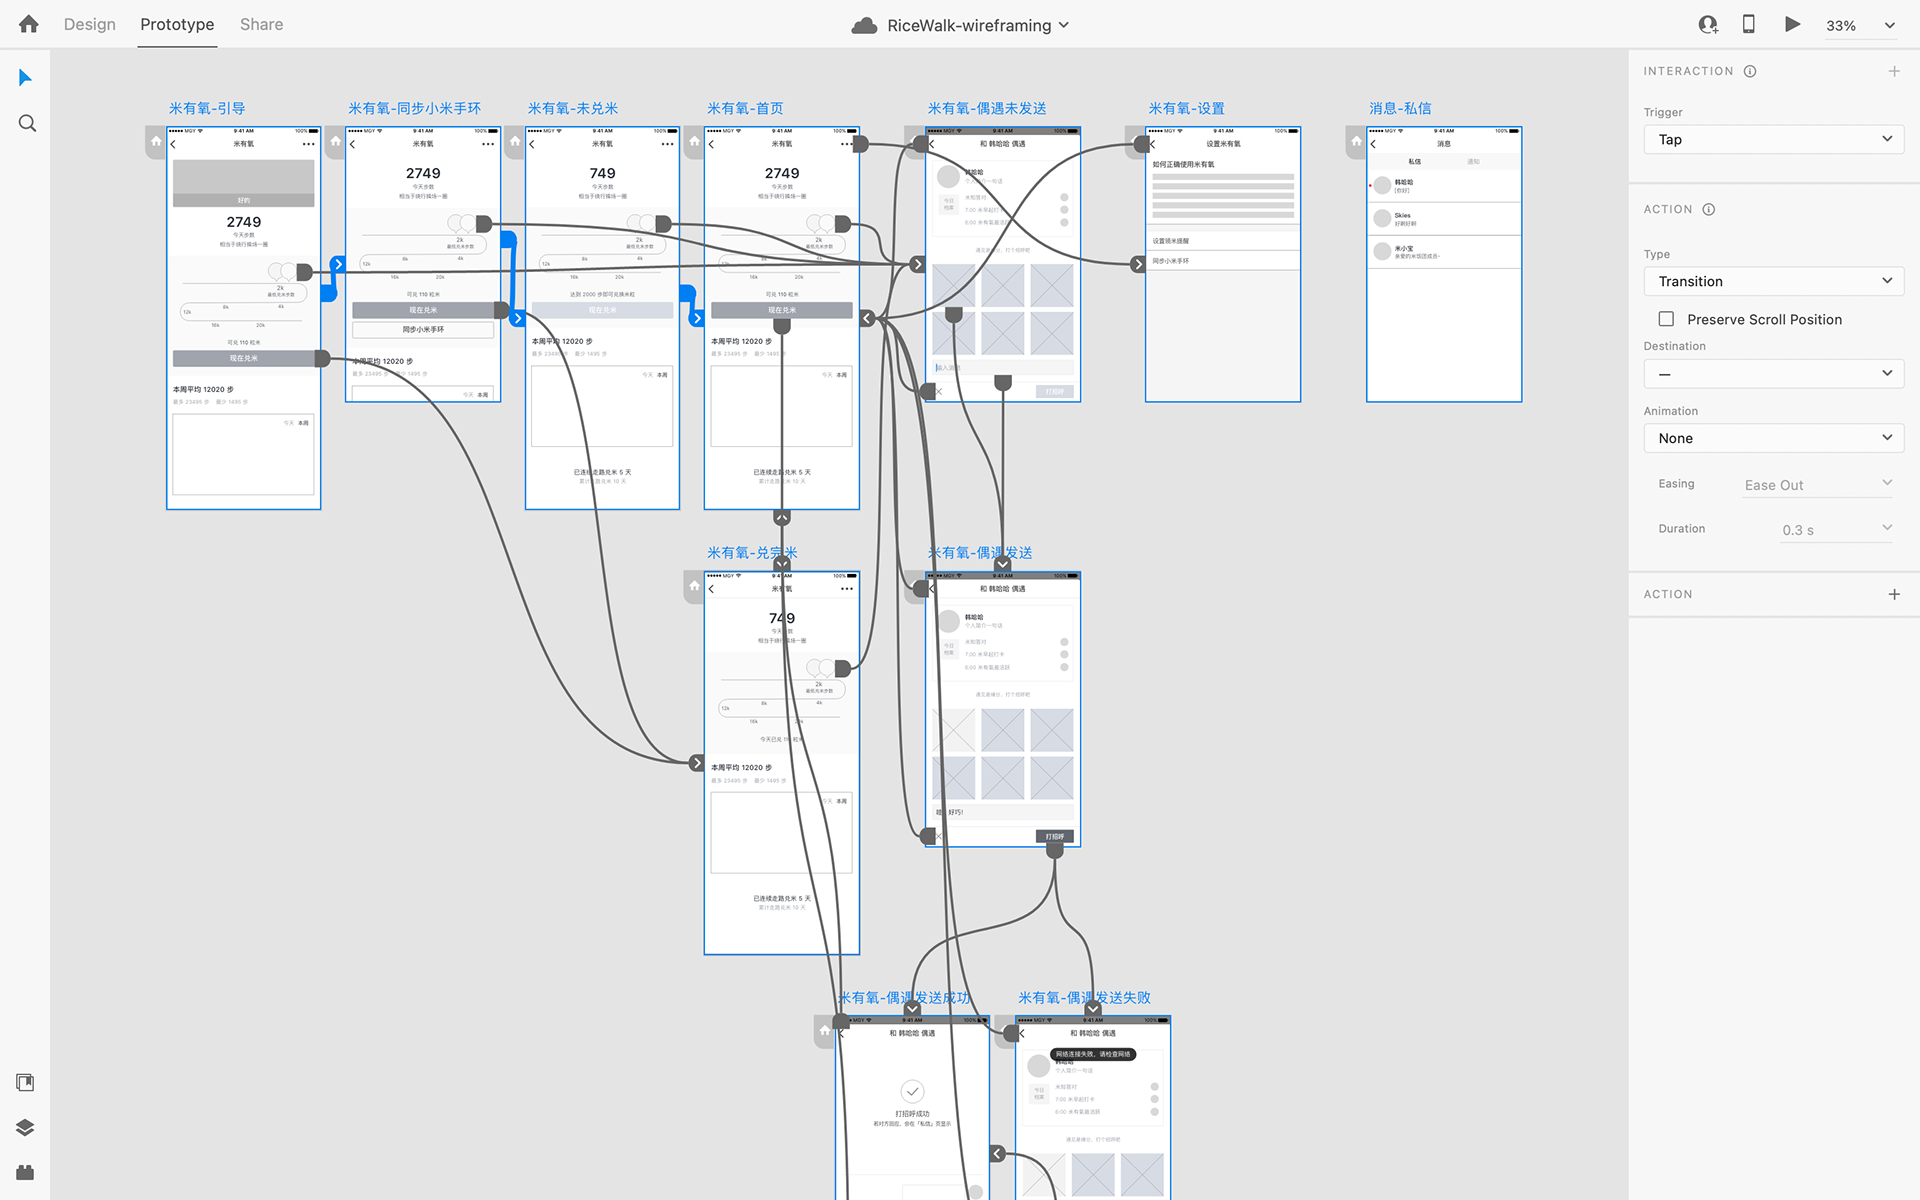Click the invite user to document icon
This screenshot has height=1200, width=1920.
click(1708, 25)
